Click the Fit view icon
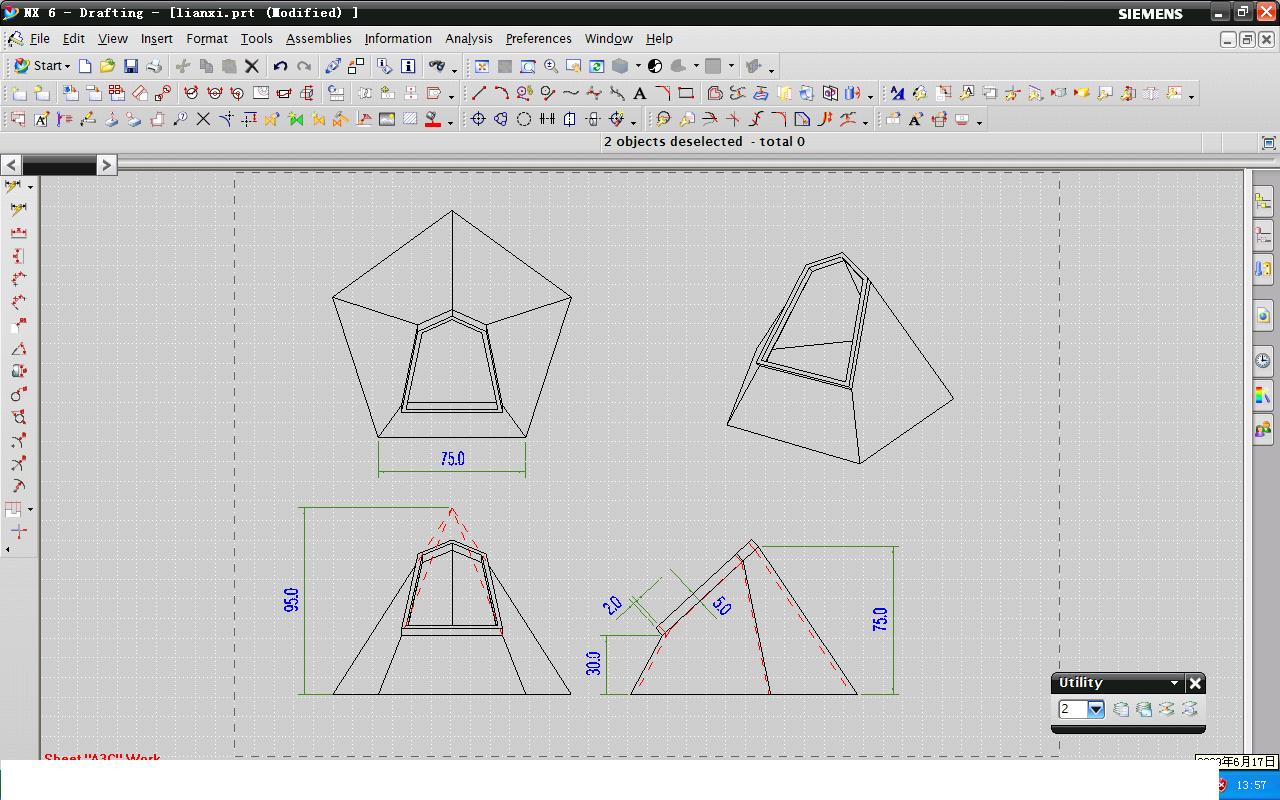 pos(482,66)
